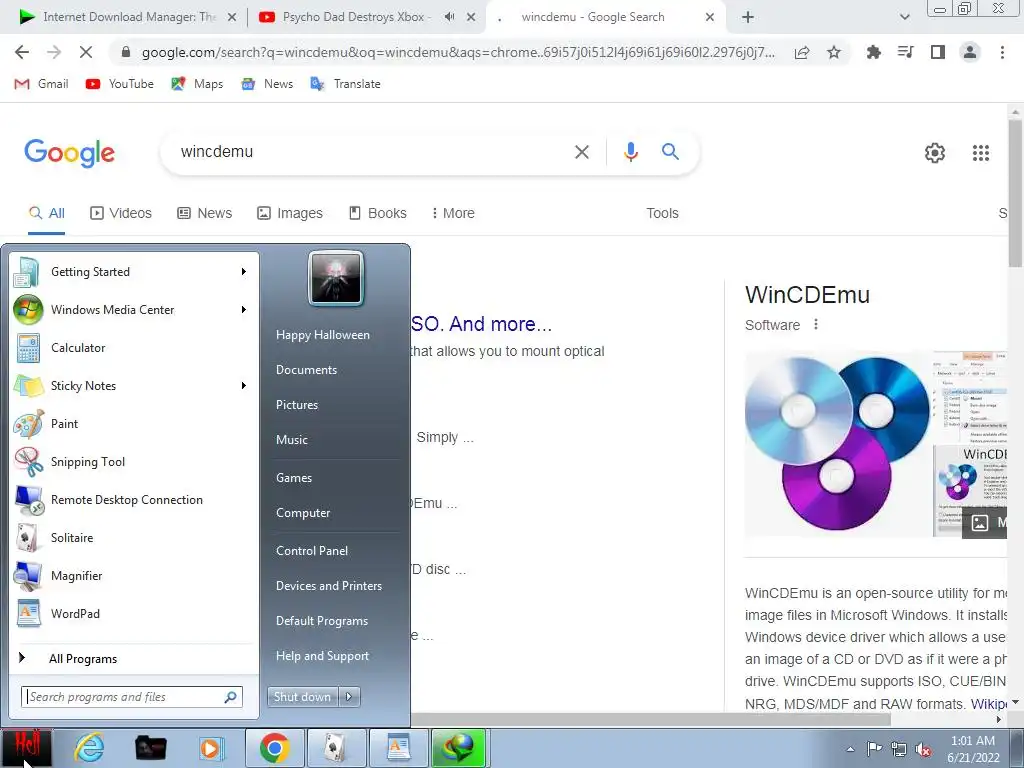Viewport: 1024px width, 768px height.
Task: Select the Images search tab
Action: coord(290,213)
